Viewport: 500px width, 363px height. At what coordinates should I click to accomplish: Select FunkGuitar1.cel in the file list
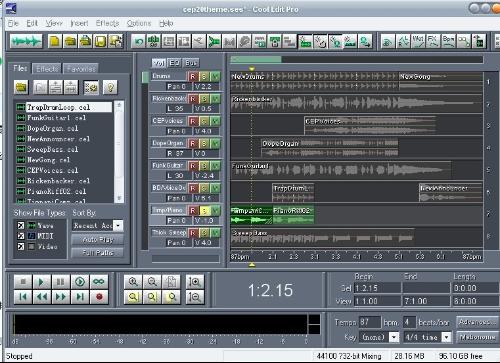[x=57, y=118]
